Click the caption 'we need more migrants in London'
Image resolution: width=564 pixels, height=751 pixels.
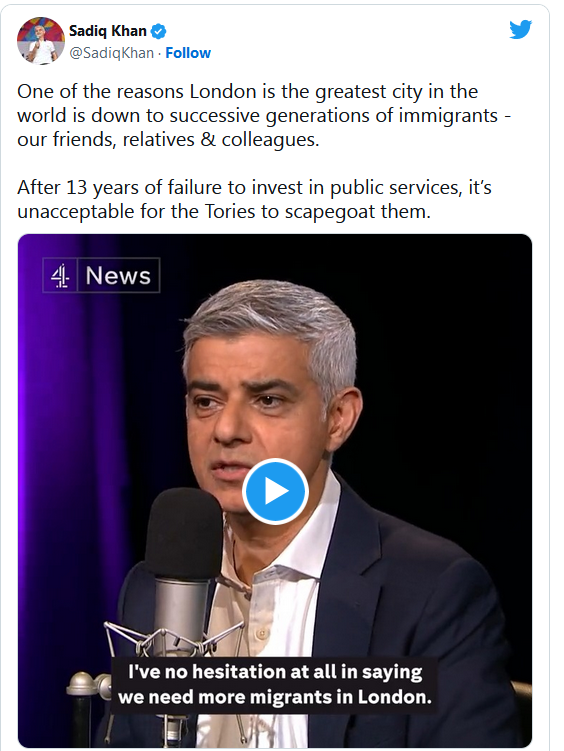click(275, 697)
